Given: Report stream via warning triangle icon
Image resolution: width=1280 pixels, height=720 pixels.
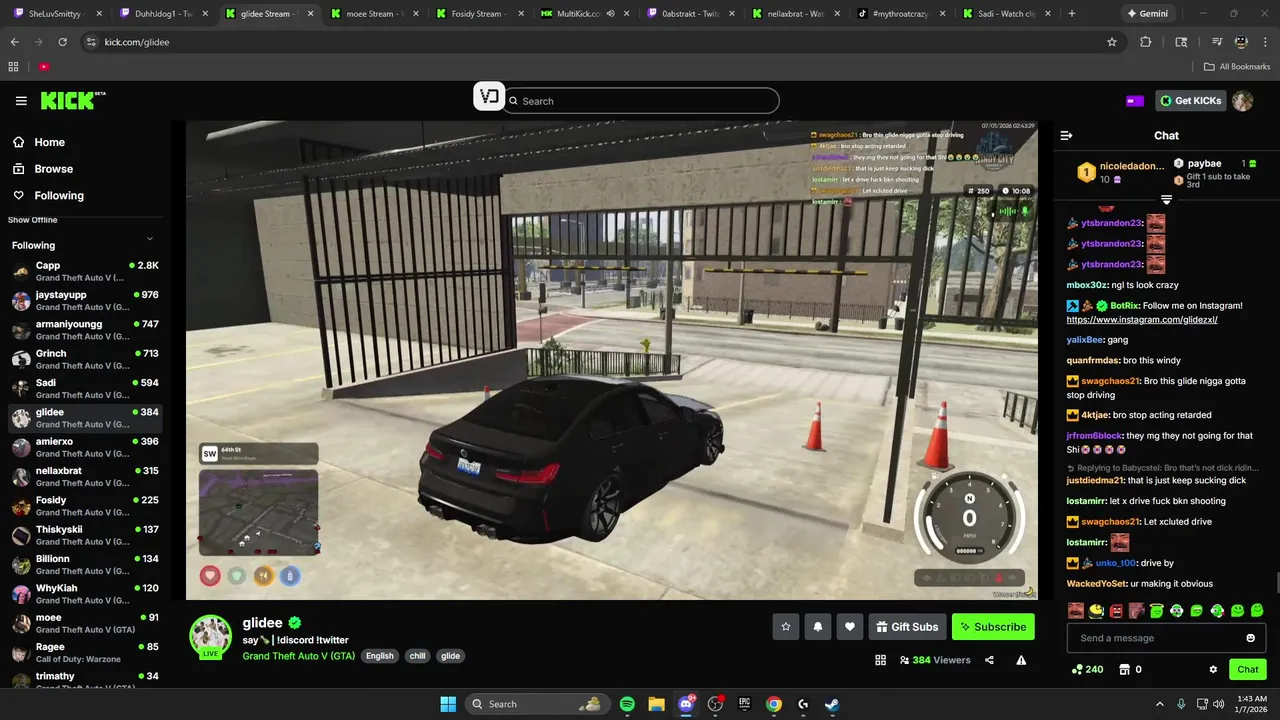Looking at the screenshot, I should pyautogui.click(x=1021, y=660).
